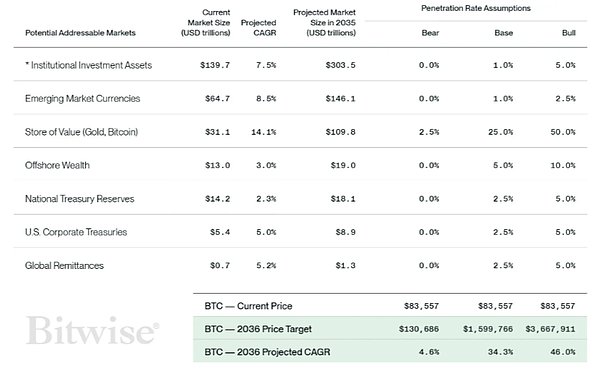Image resolution: width=600 pixels, height=372 pixels.
Task: Click the Penetration Rate Assumptions header
Action: click(476, 8)
